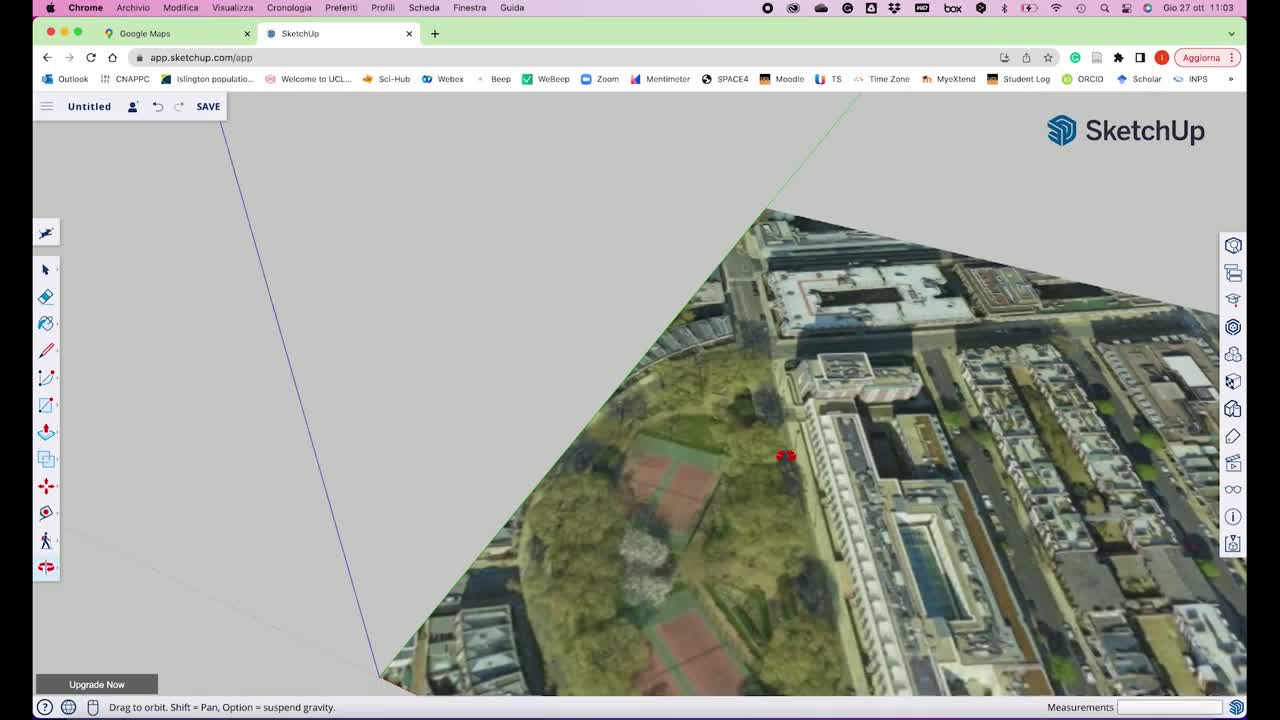Open the SketchUp hamburger menu
Screen dimensions: 1280x720
(46, 106)
